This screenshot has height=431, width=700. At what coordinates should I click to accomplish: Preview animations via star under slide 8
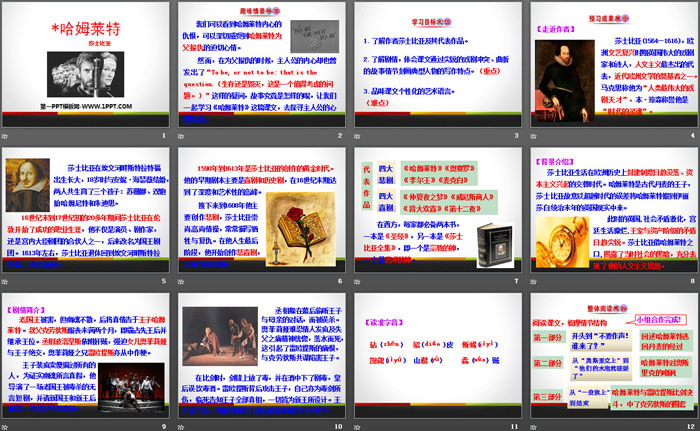[x=533, y=281]
